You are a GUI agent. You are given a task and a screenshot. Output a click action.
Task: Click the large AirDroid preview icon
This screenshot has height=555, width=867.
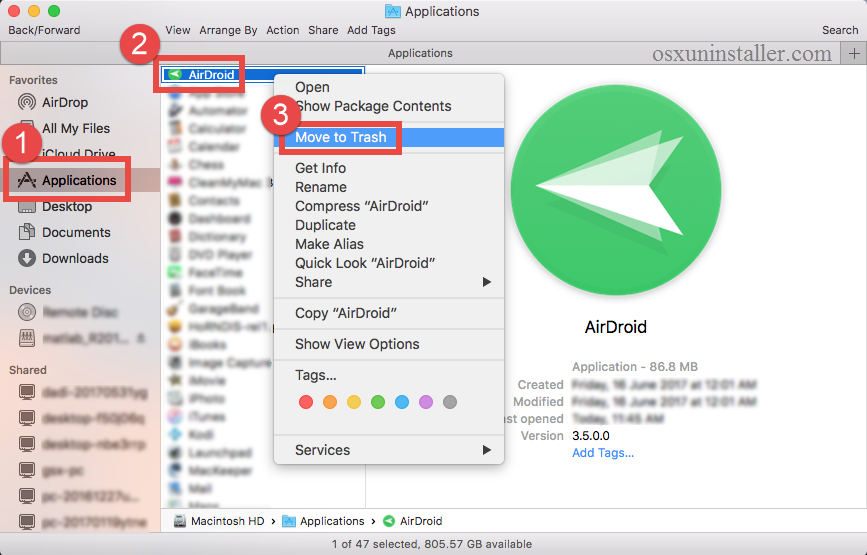coord(615,190)
